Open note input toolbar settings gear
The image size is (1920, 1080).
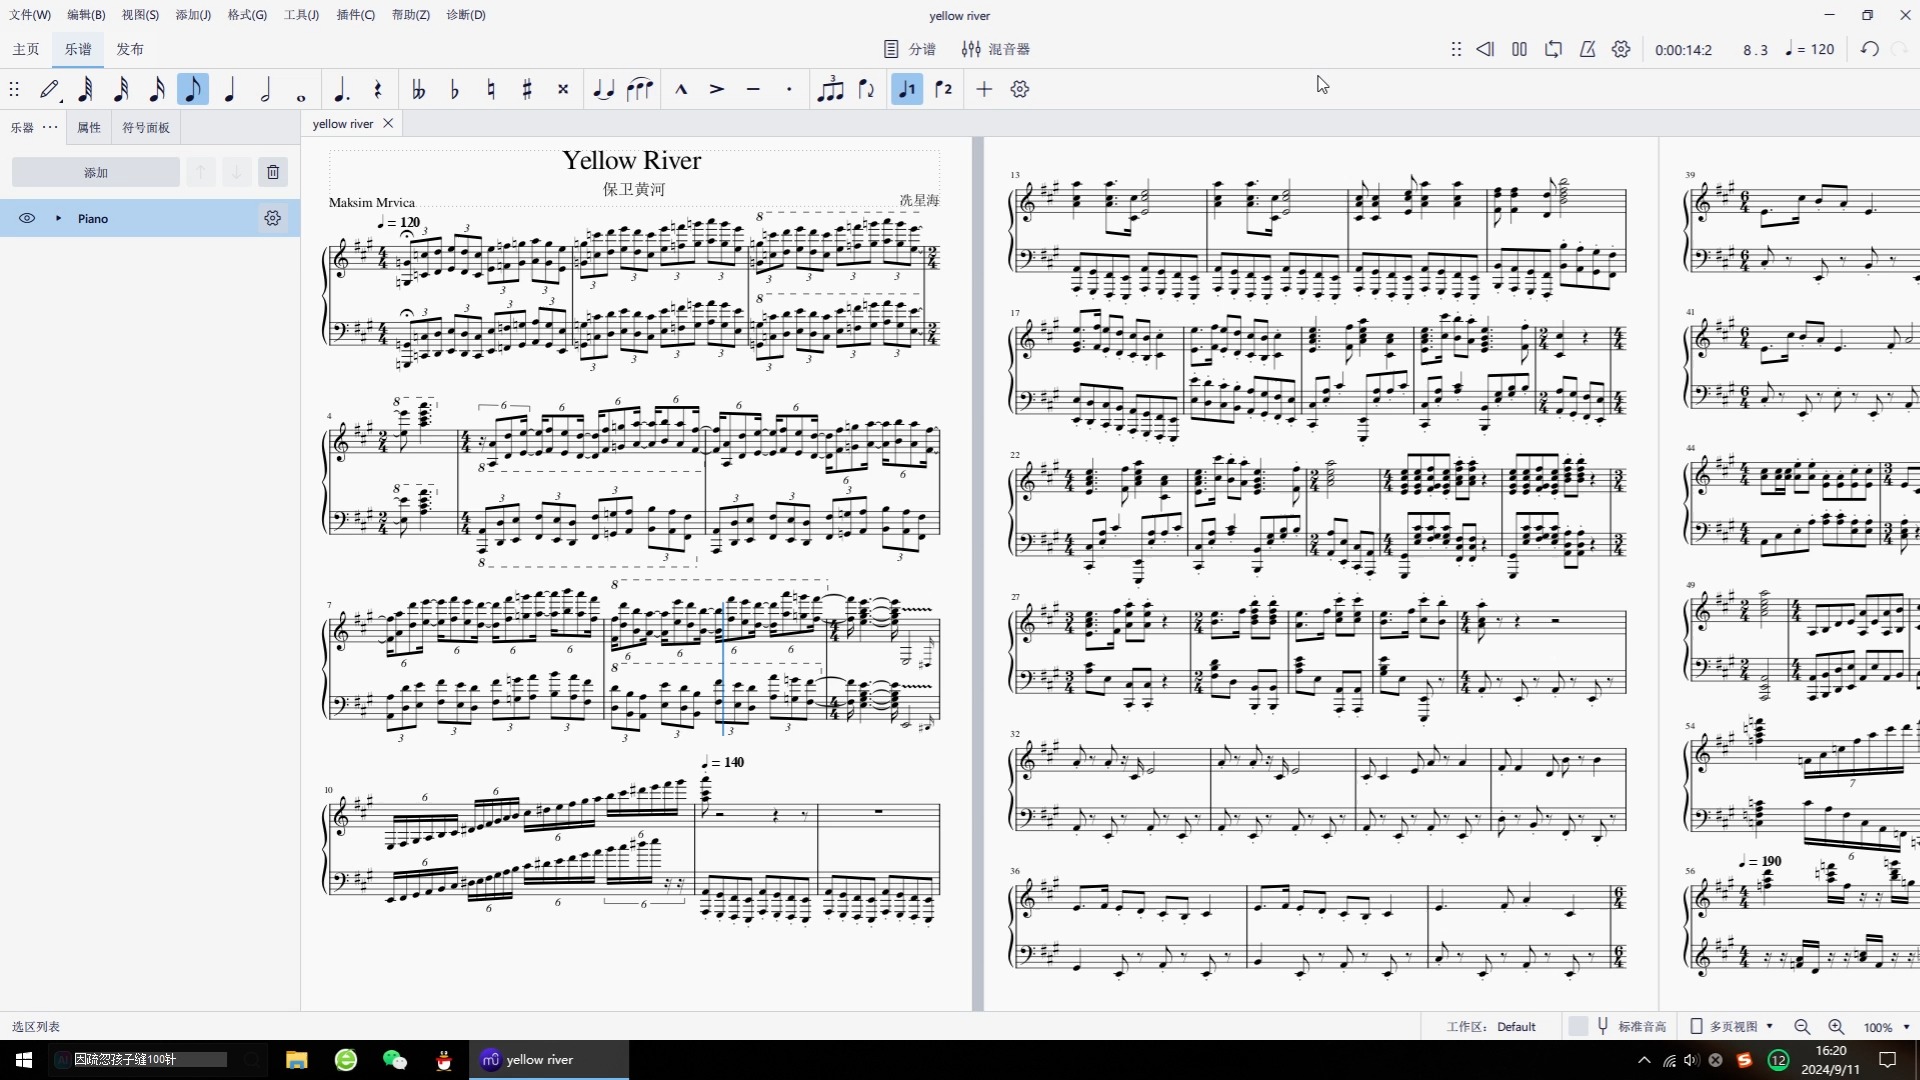(x=1020, y=89)
